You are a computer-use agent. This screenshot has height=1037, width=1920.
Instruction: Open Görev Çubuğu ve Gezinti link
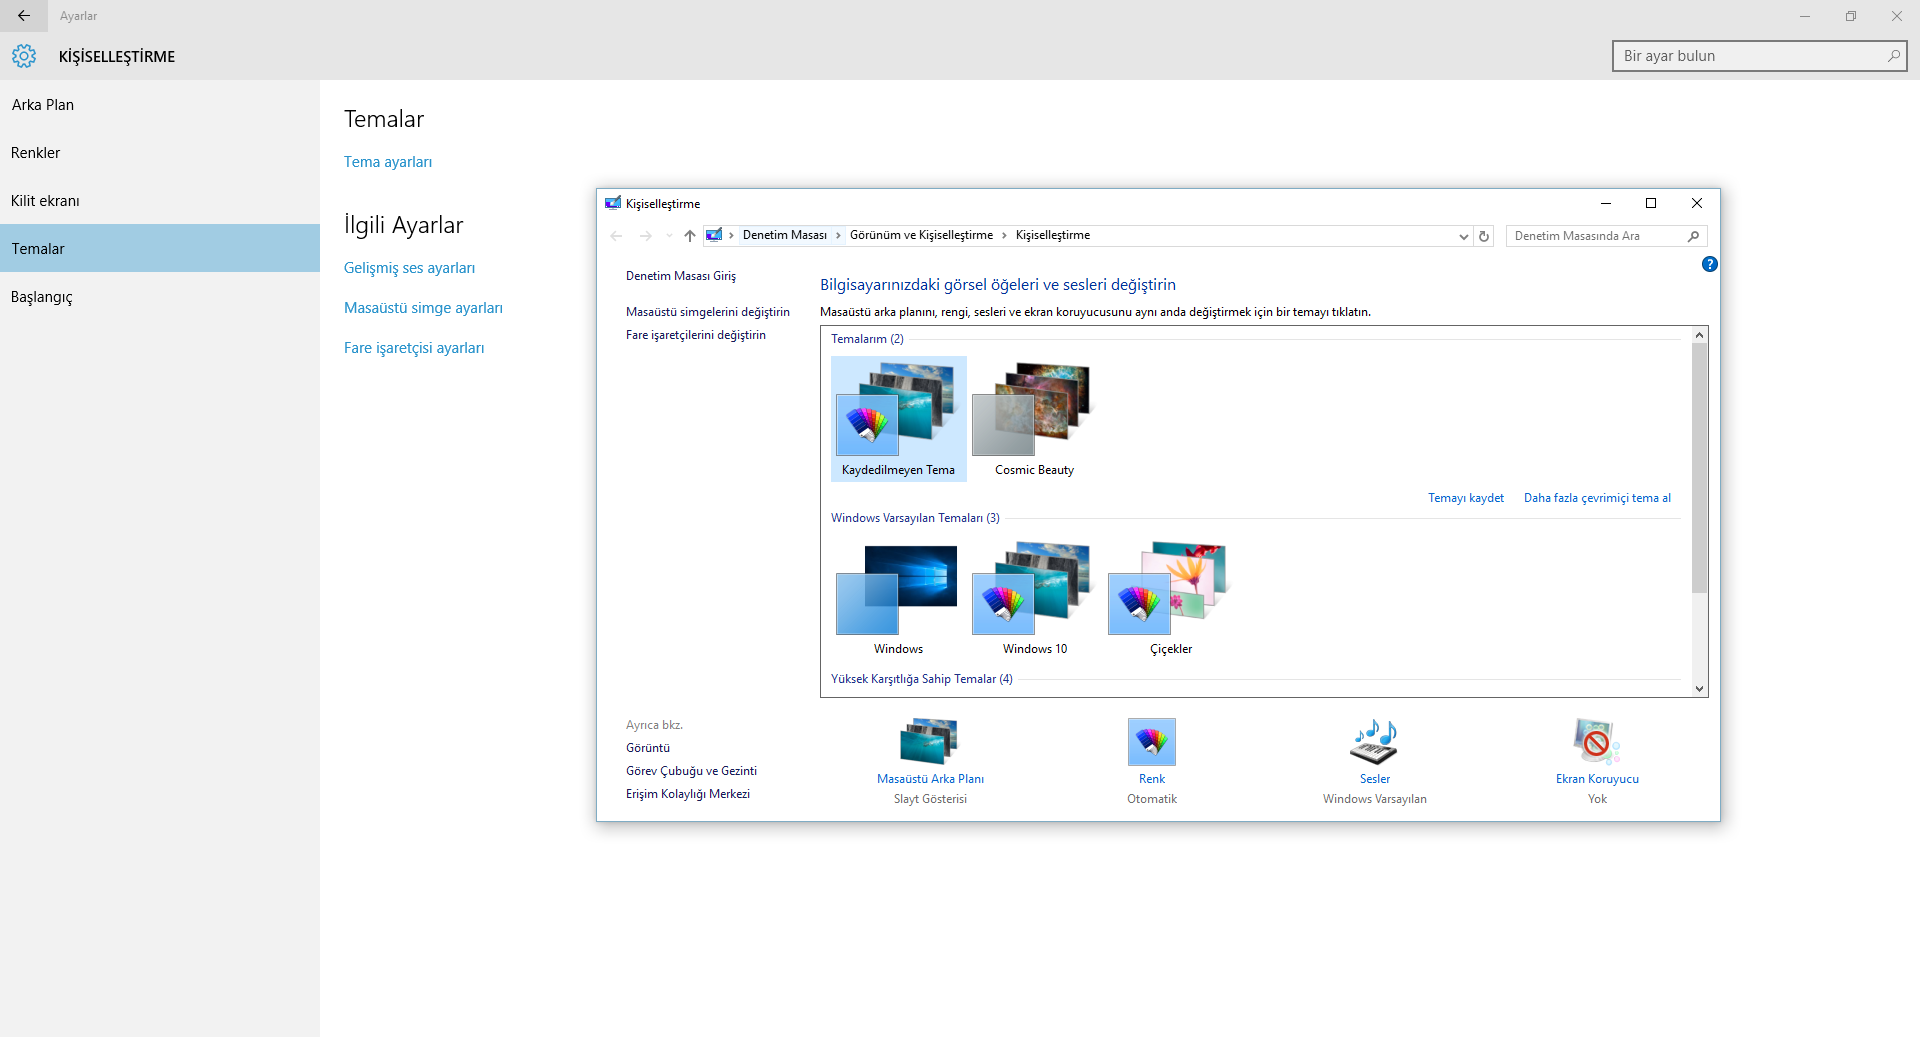click(x=691, y=771)
